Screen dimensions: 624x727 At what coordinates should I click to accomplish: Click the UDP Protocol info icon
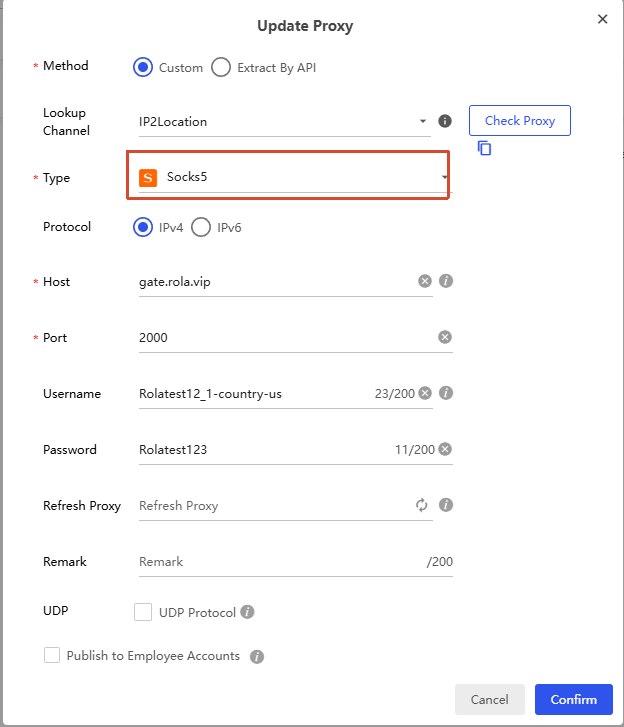247,612
